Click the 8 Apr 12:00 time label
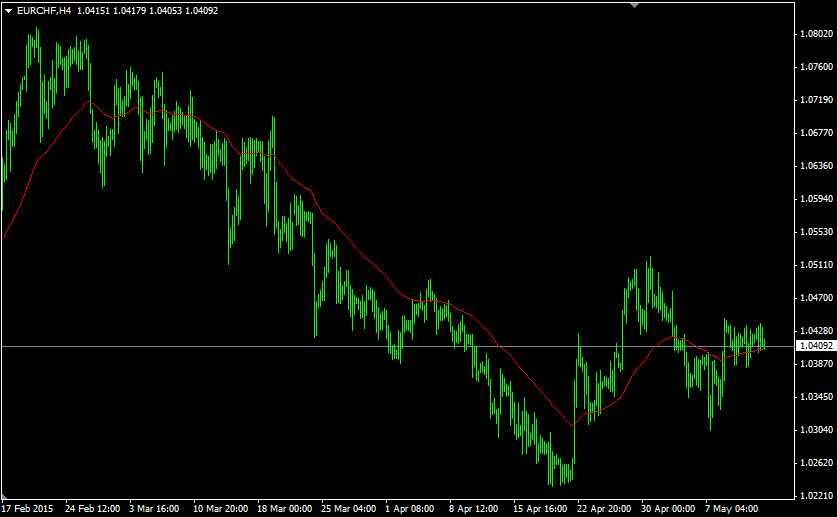Viewport: 838px width, 517px height. (x=474, y=508)
